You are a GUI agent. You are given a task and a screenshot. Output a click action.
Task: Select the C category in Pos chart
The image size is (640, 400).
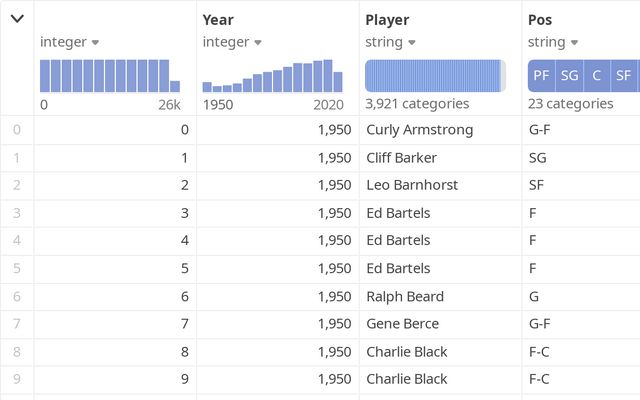(x=597, y=75)
